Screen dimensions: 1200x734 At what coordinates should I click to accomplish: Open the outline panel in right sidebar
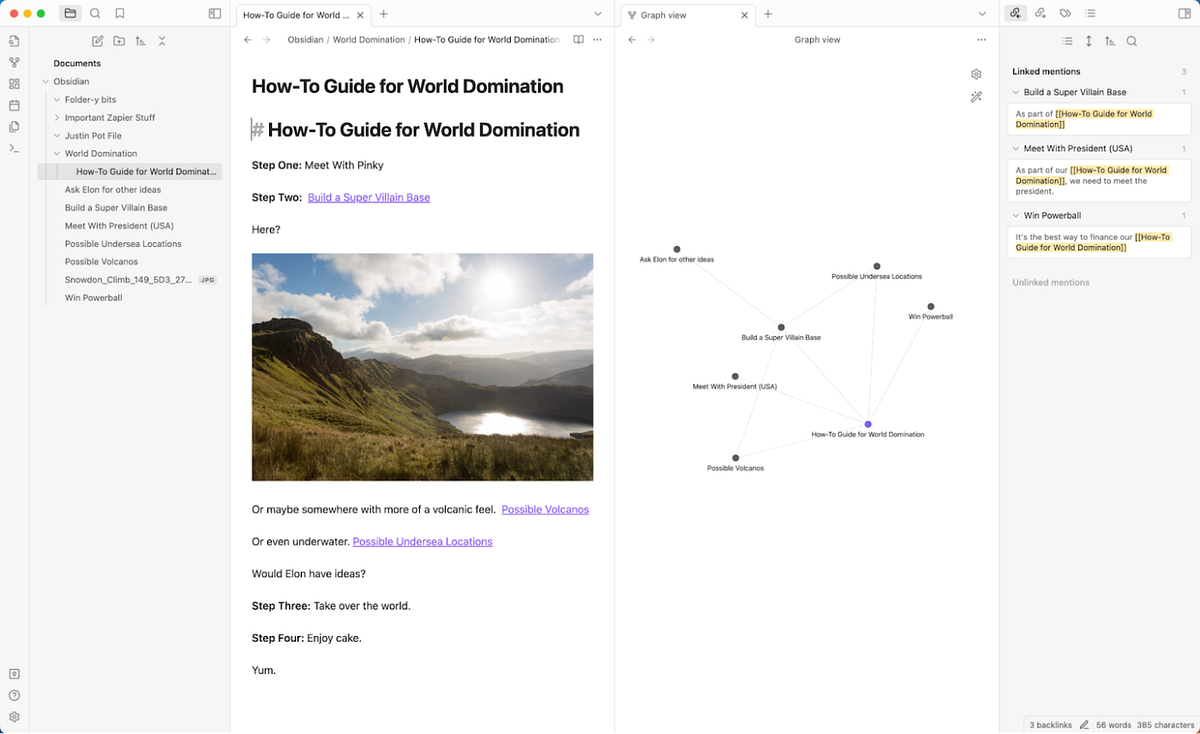(1090, 13)
